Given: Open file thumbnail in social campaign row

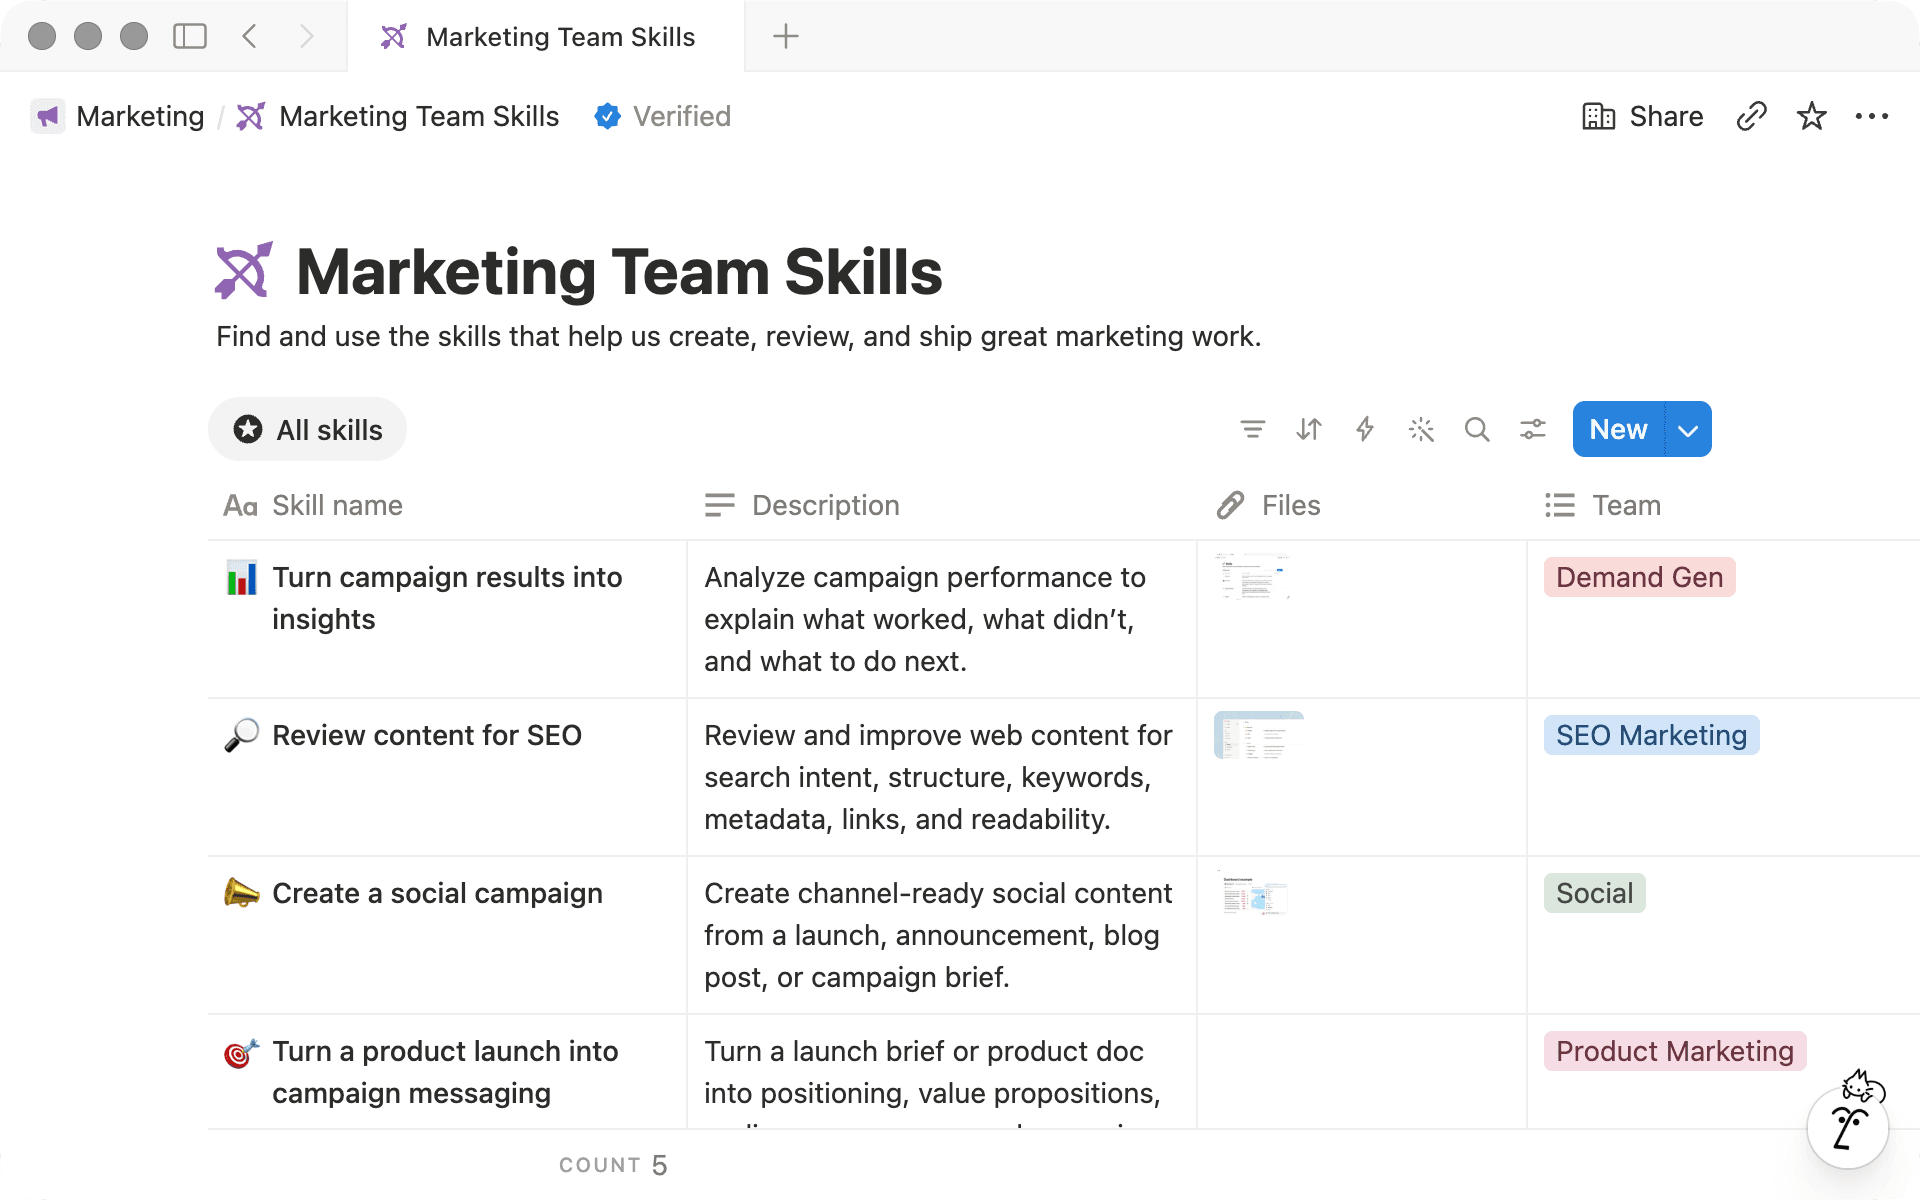Looking at the screenshot, I should click(1254, 893).
